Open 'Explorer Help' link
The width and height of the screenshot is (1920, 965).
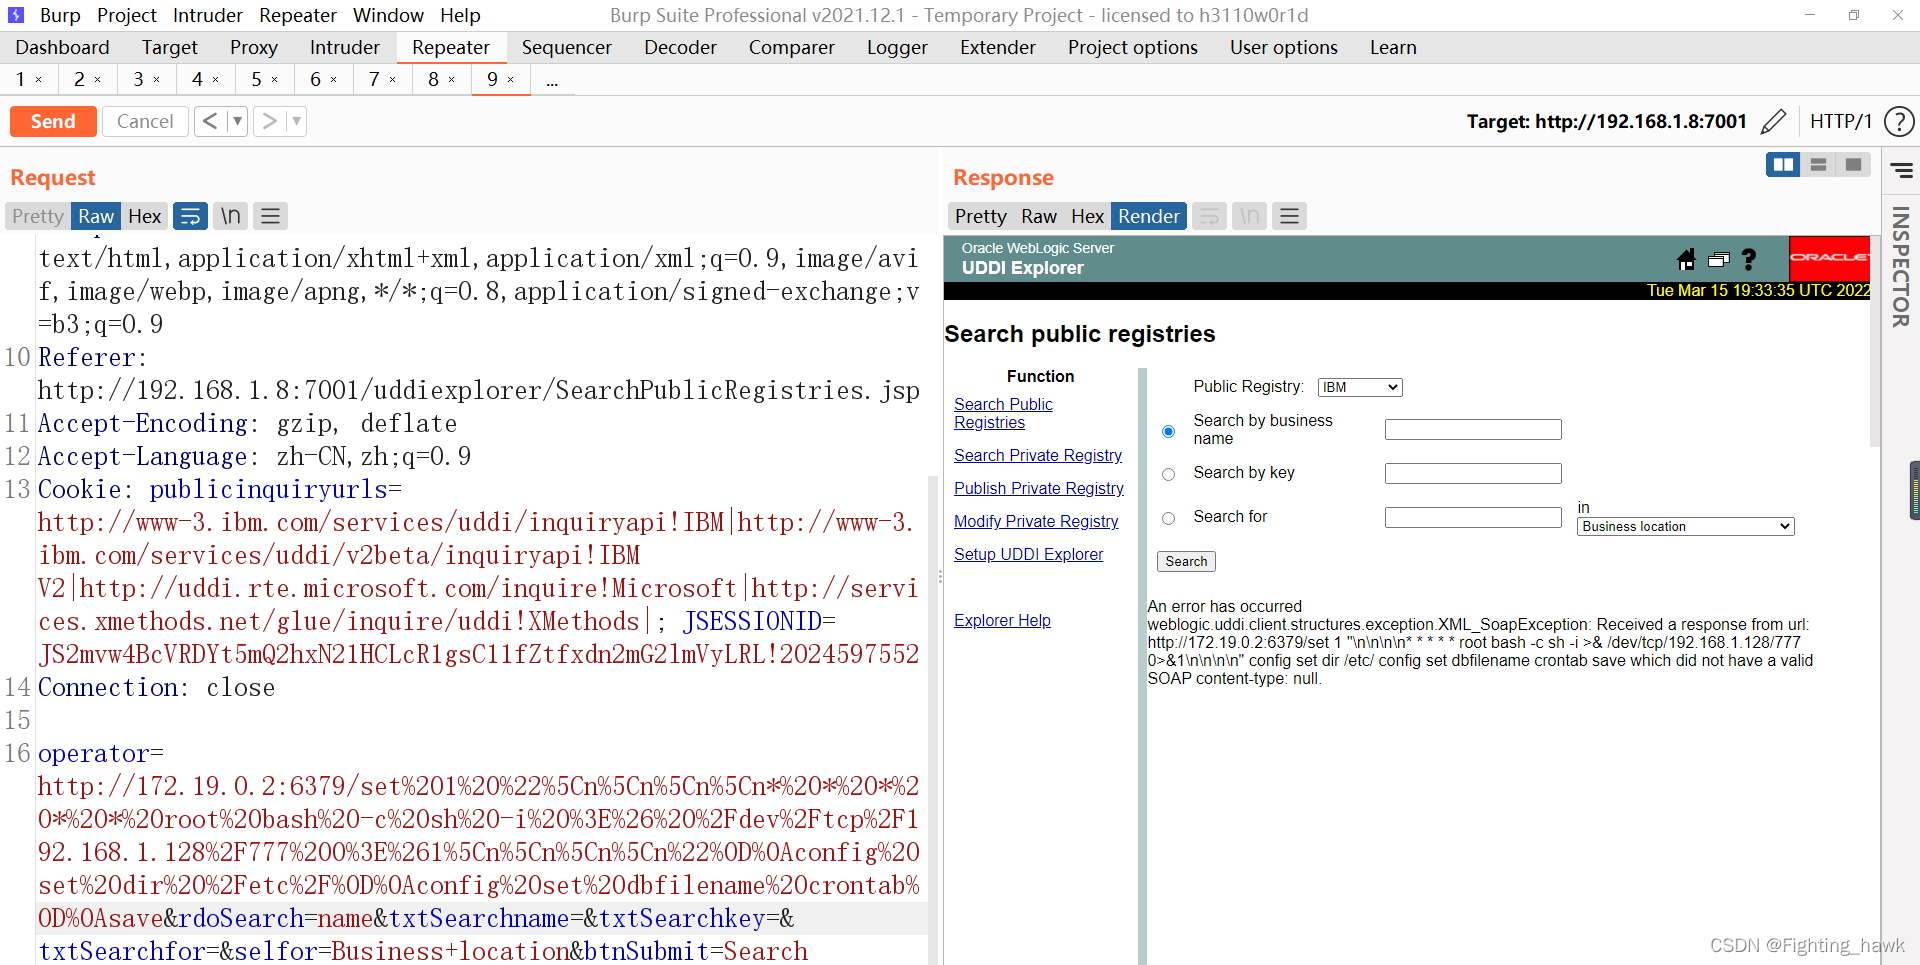point(1002,620)
